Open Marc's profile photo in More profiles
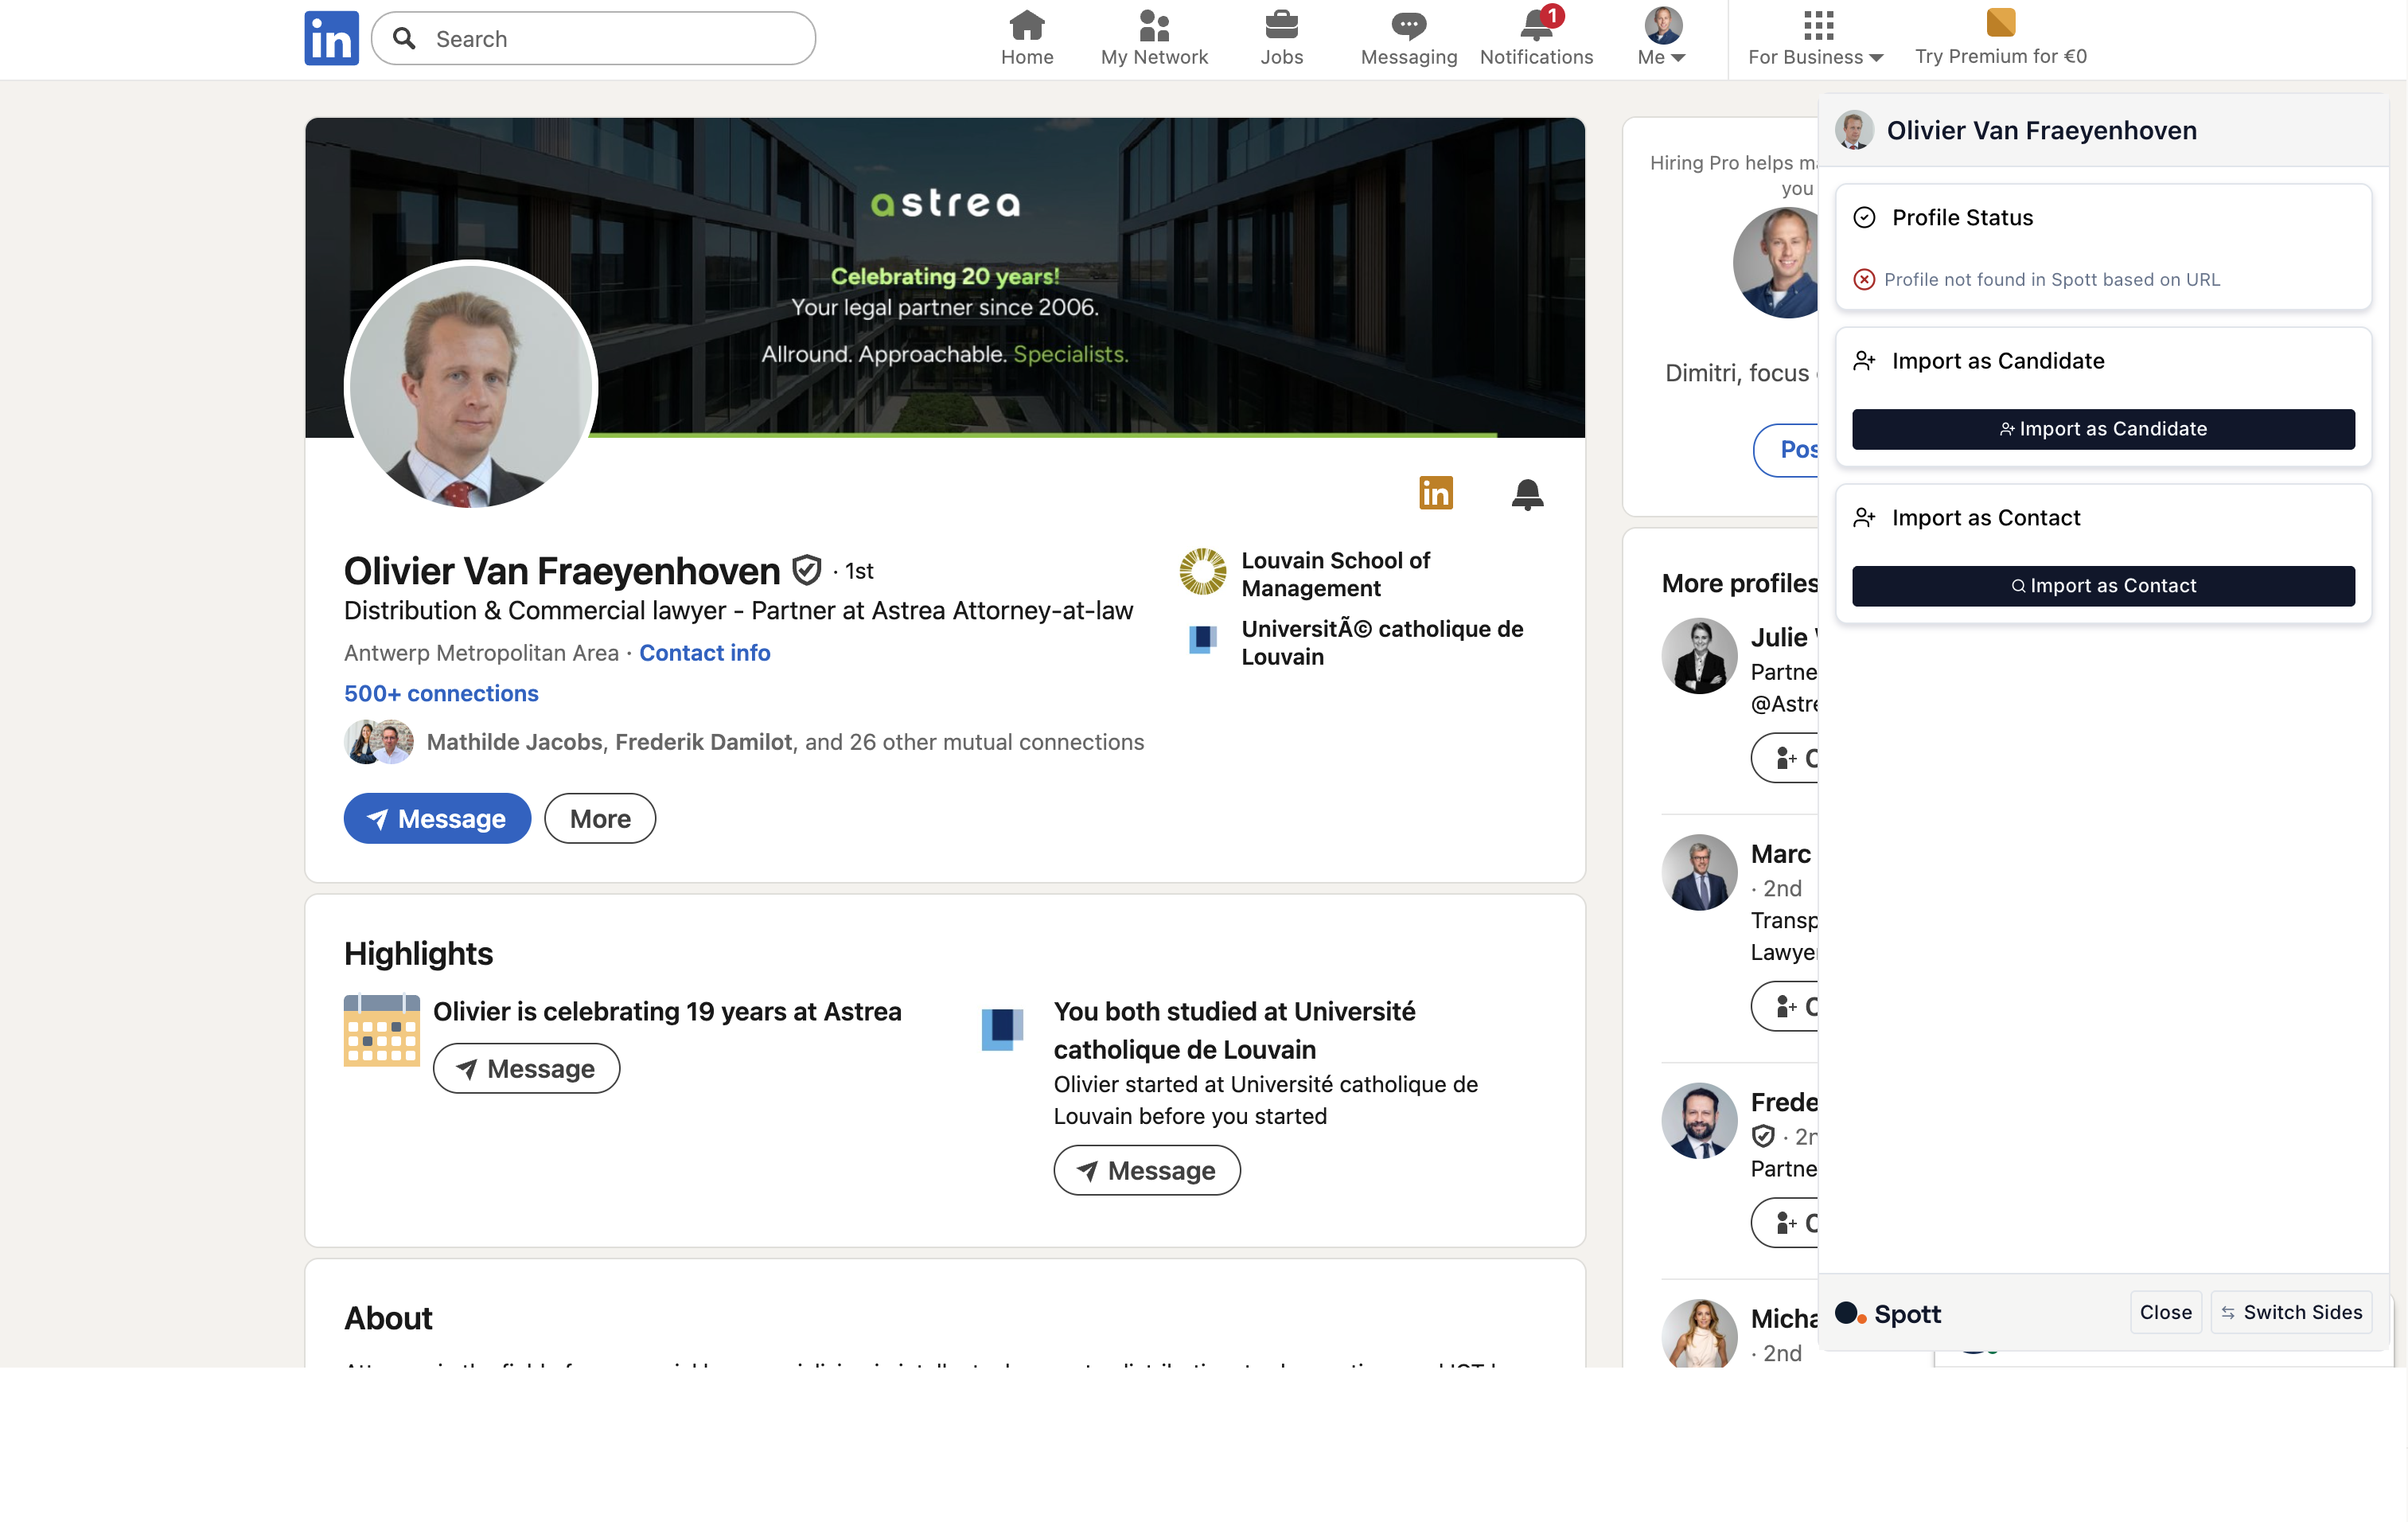 [x=1699, y=872]
